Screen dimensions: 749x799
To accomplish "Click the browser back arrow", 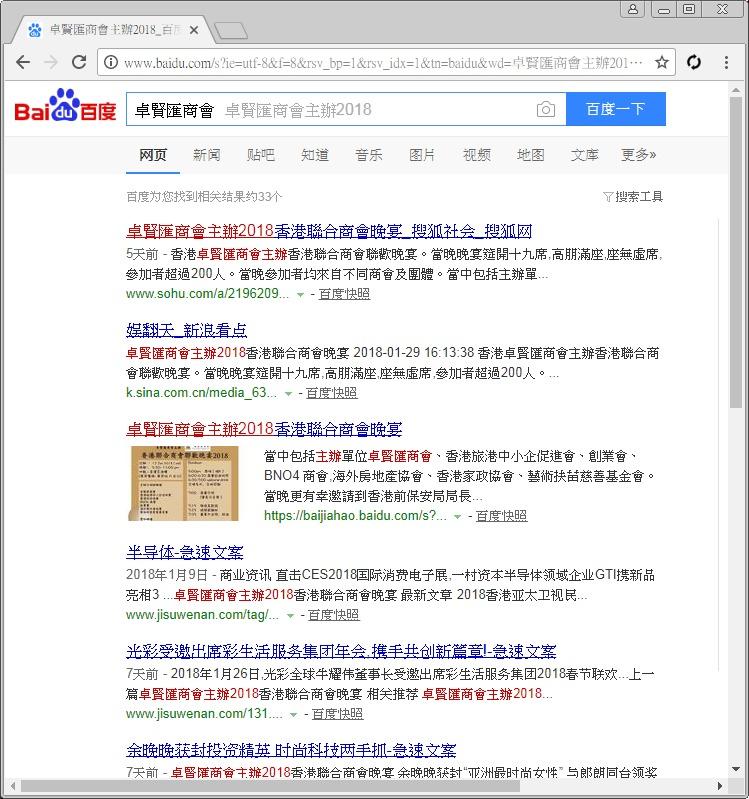I will point(23,62).
